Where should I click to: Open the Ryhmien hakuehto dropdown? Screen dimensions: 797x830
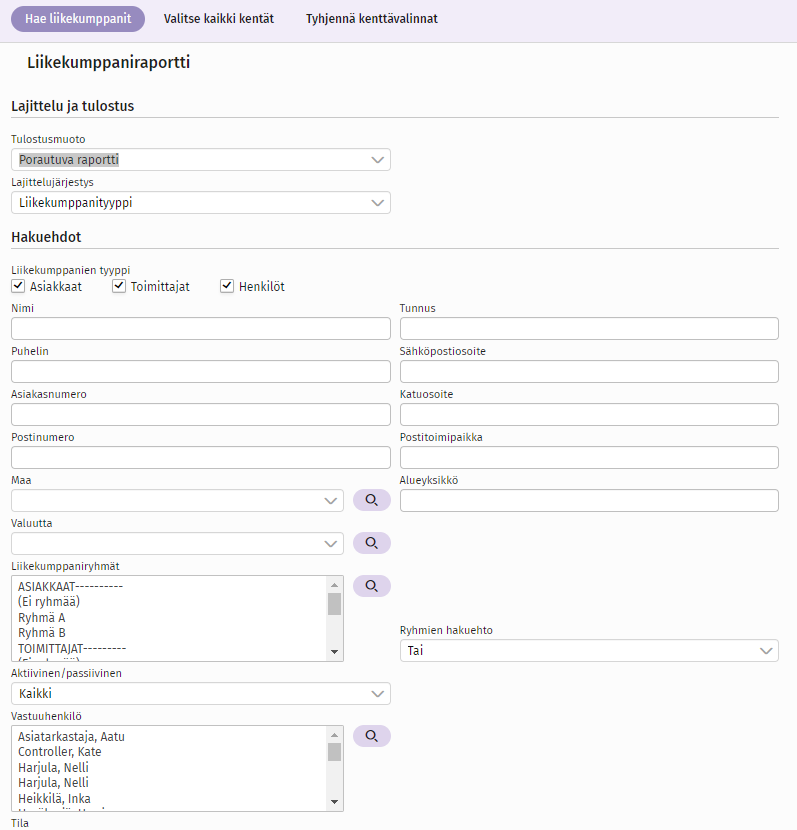click(x=589, y=651)
